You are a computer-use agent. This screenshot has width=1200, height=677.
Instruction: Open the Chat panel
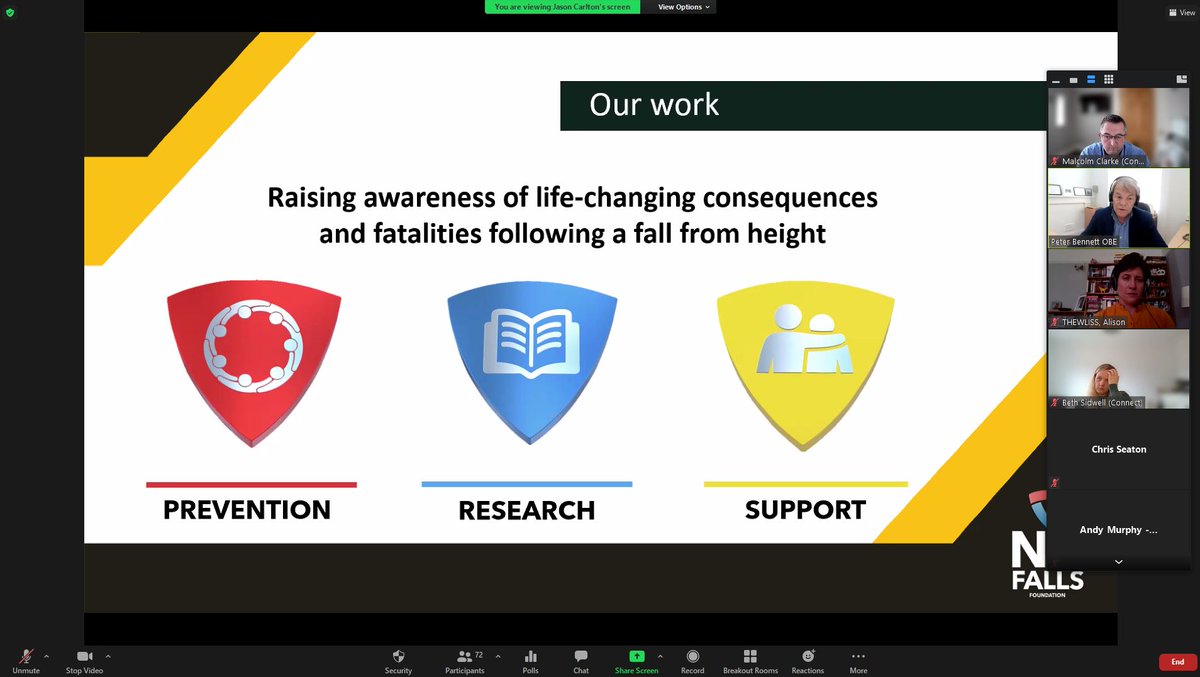click(581, 661)
